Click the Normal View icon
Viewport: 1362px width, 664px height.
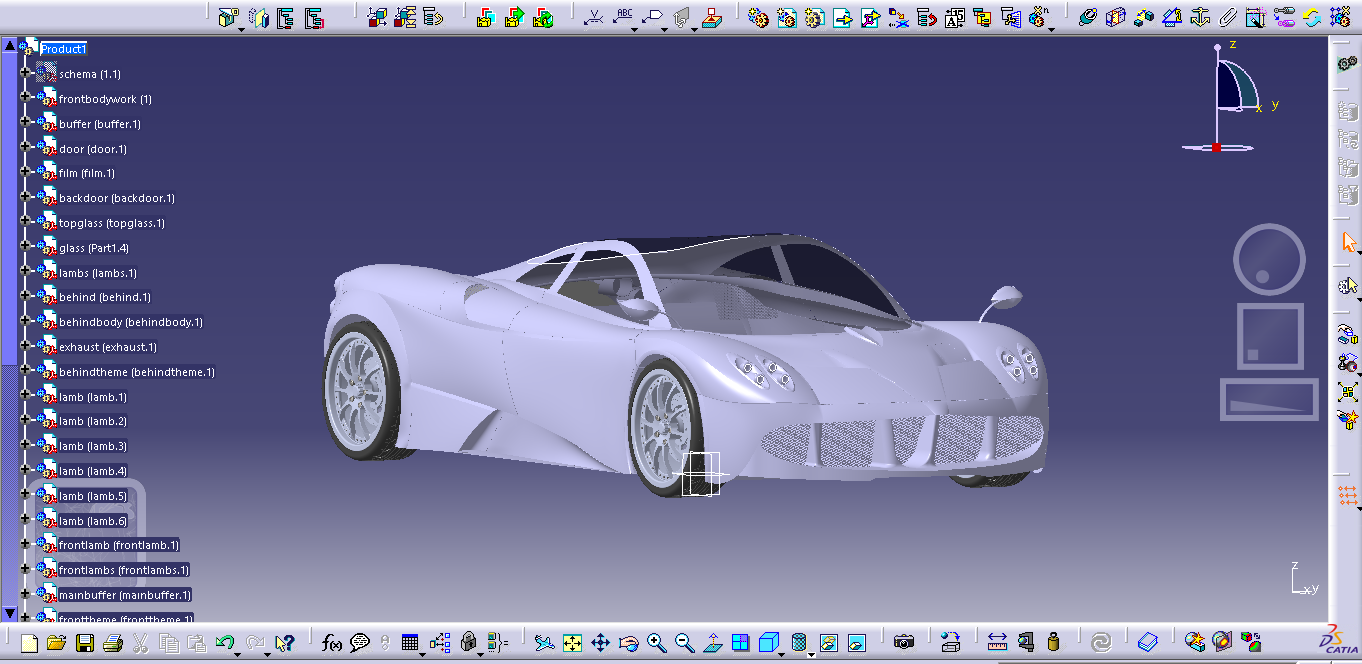point(711,642)
